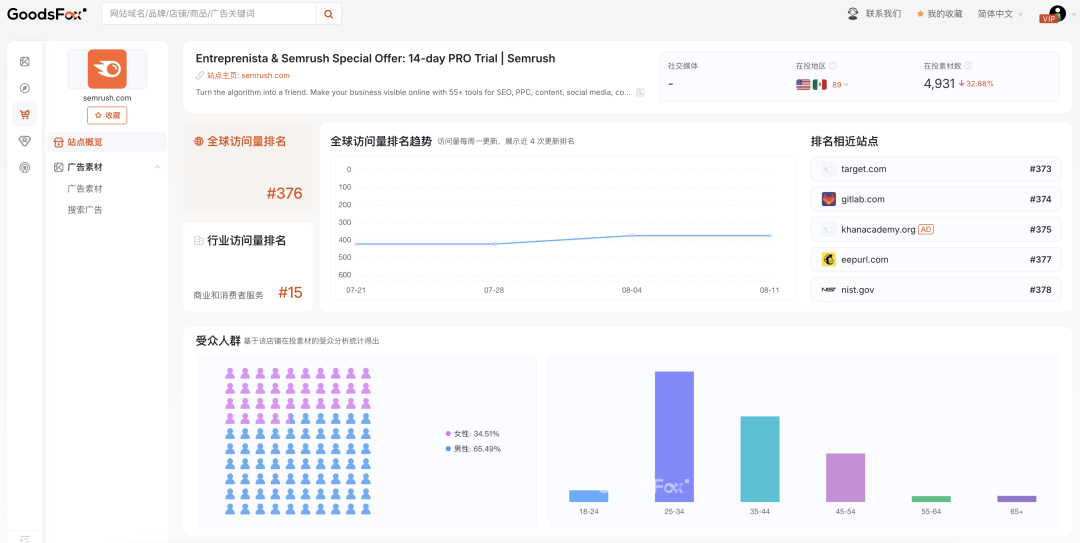The height and width of the screenshot is (543, 1080).
Task: Open the radar signal icon in left rail
Action: (25, 167)
